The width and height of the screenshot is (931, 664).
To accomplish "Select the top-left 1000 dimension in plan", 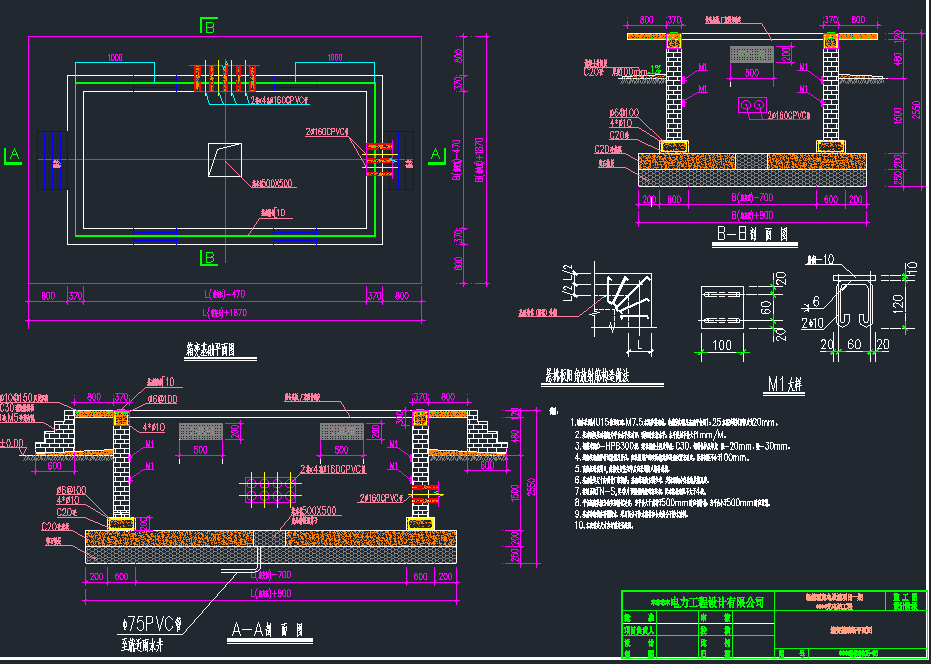I will pyautogui.click(x=114, y=57).
